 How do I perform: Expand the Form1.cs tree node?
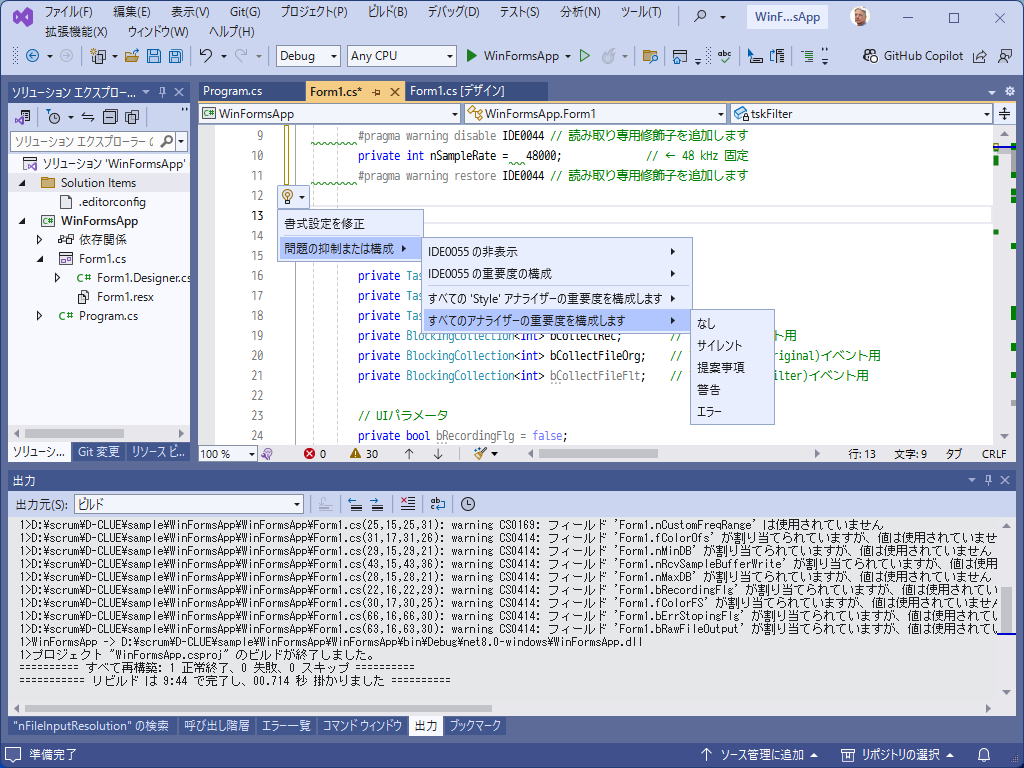tap(40, 259)
